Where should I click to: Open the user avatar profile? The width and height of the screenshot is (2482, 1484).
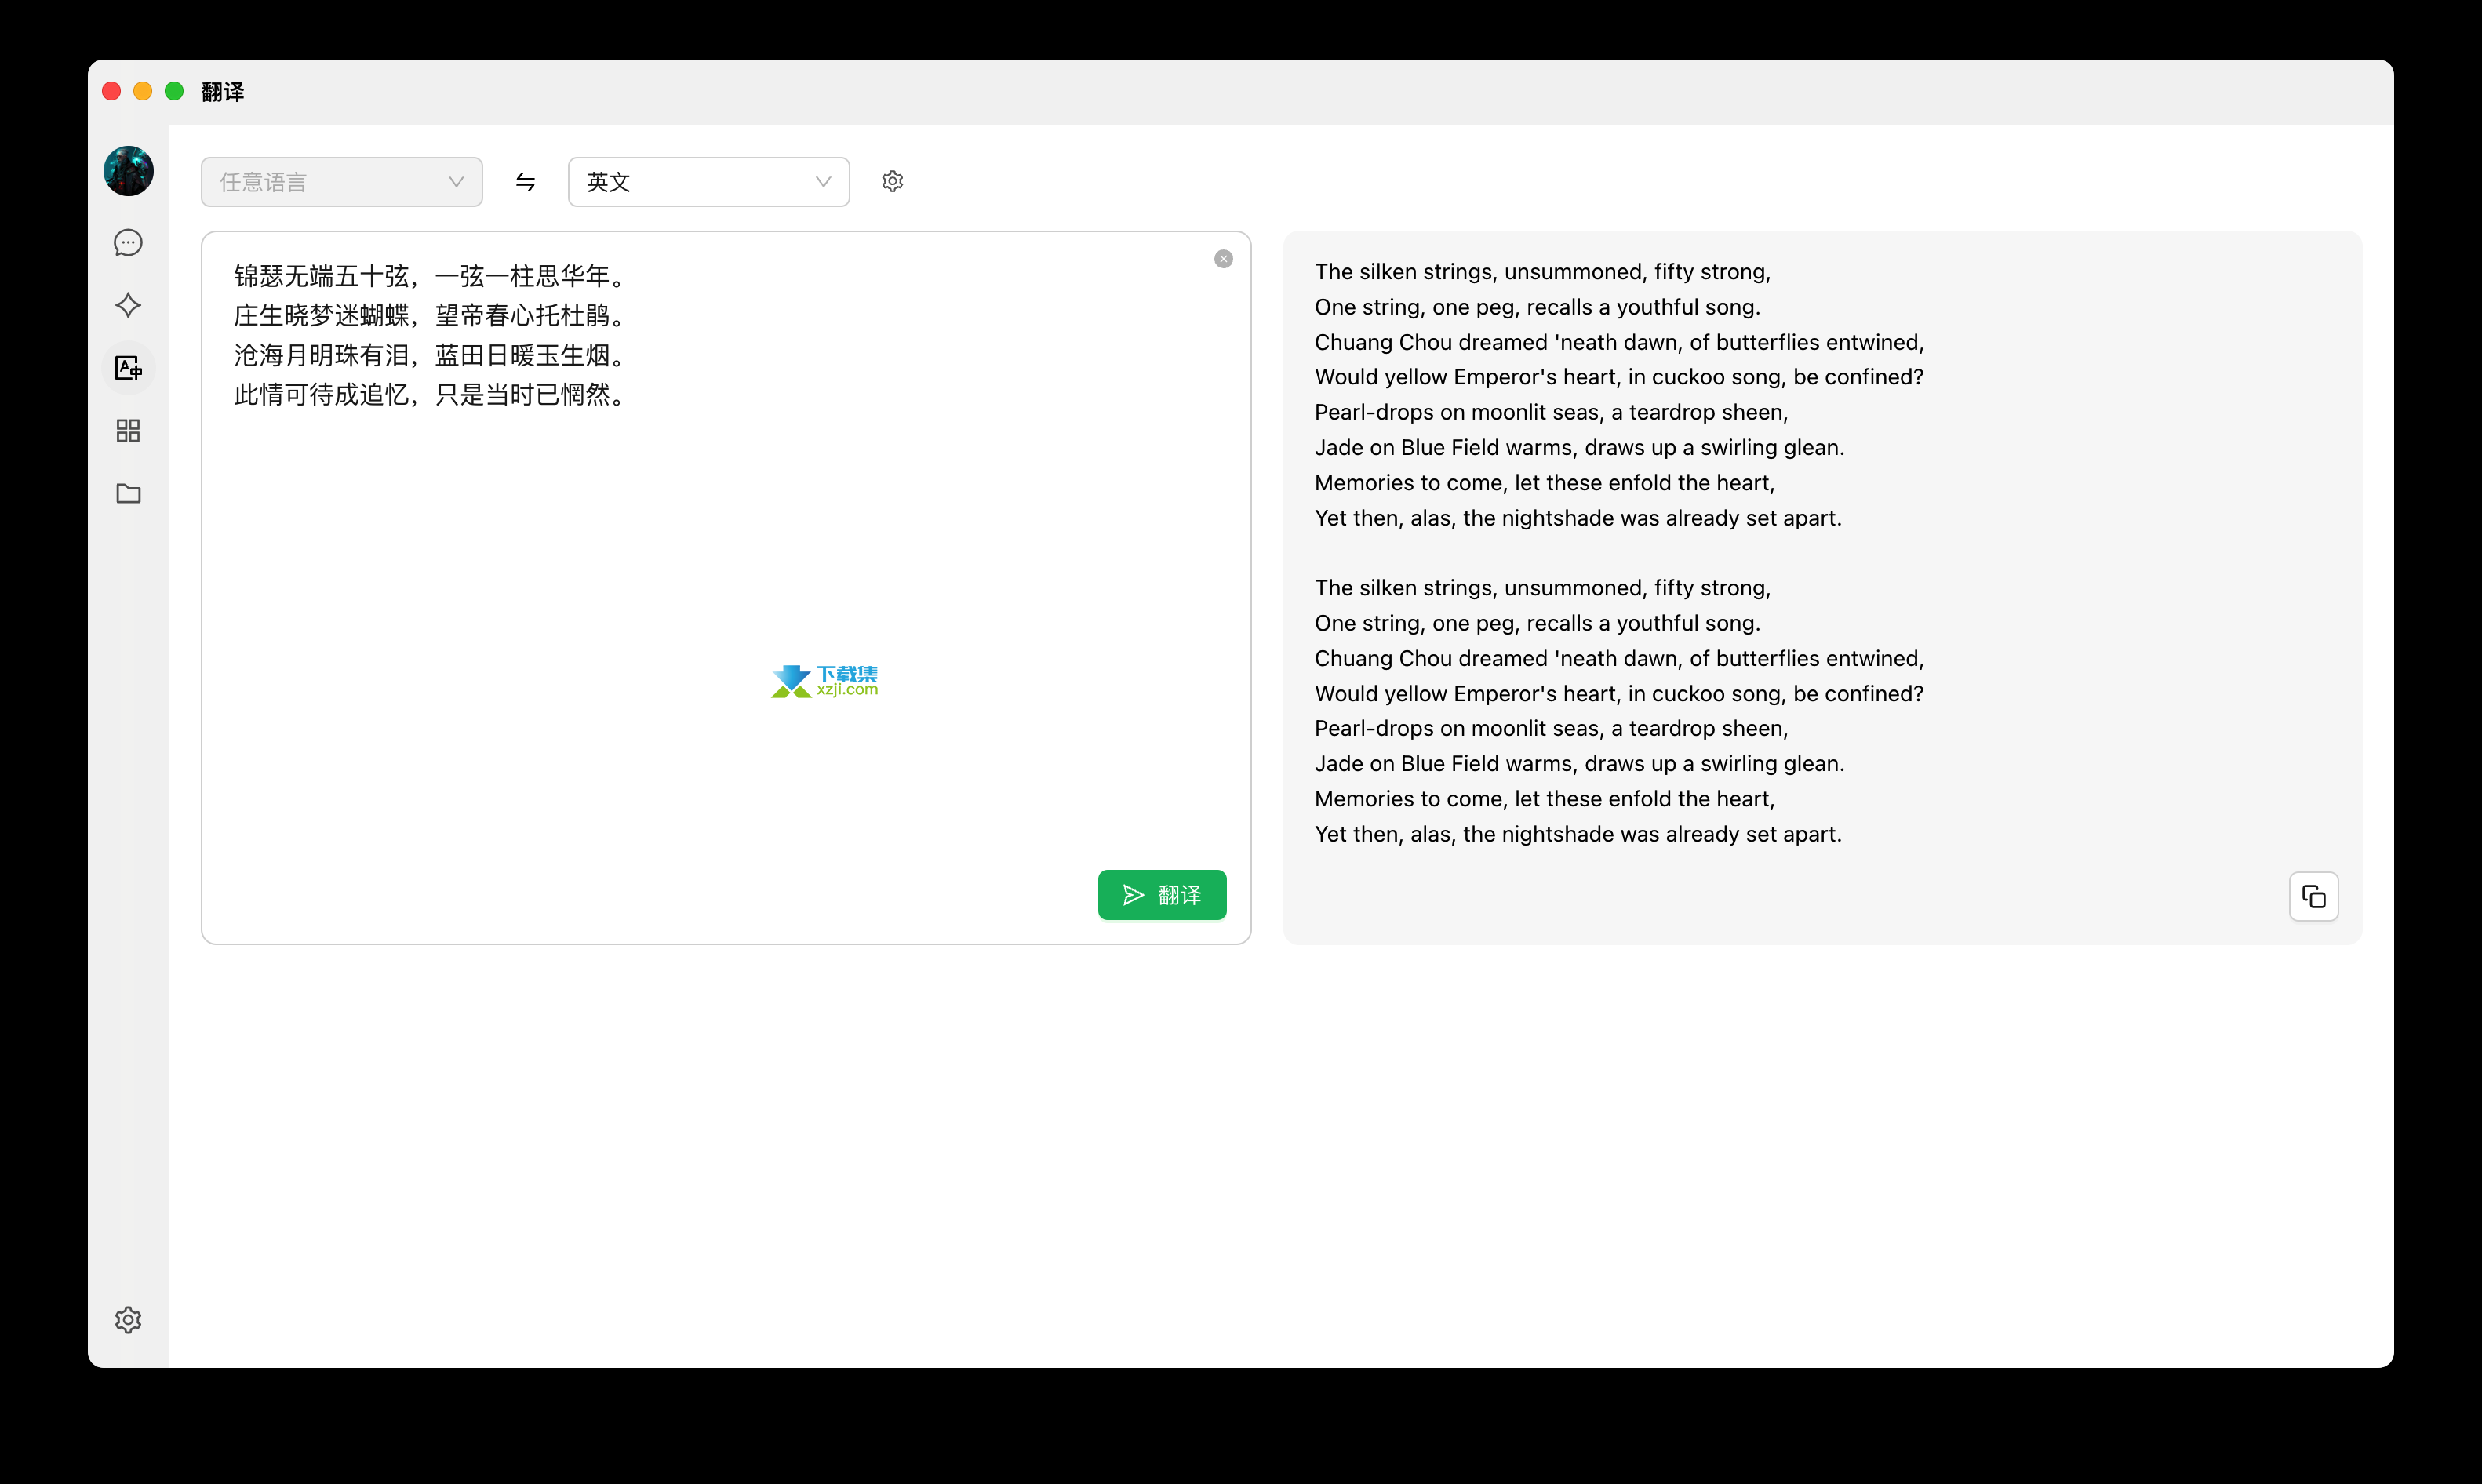(x=128, y=171)
